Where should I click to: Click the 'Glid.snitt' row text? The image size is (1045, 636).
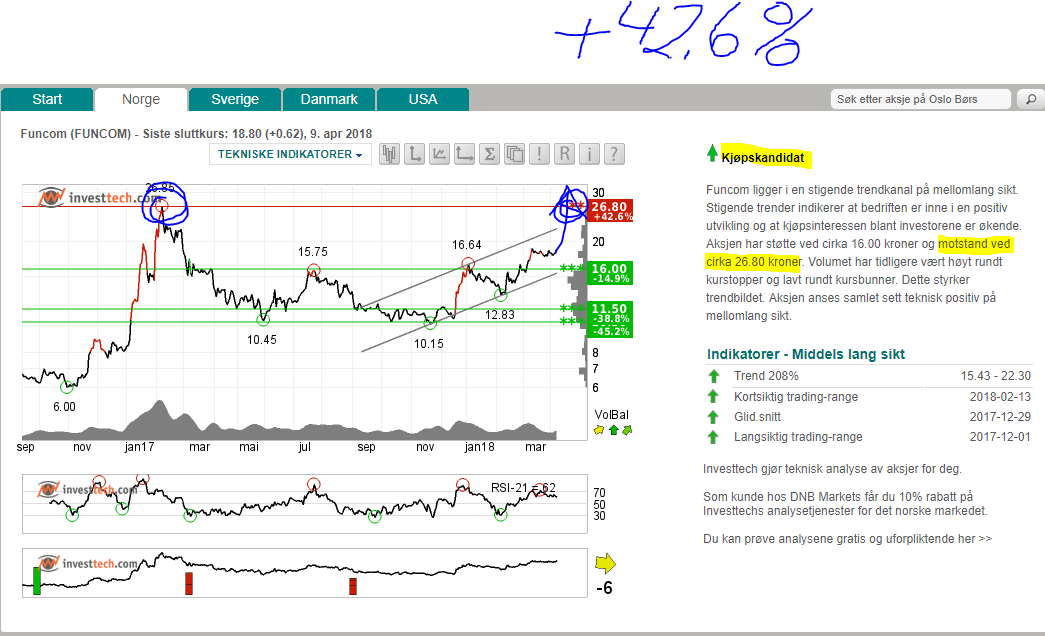757,417
